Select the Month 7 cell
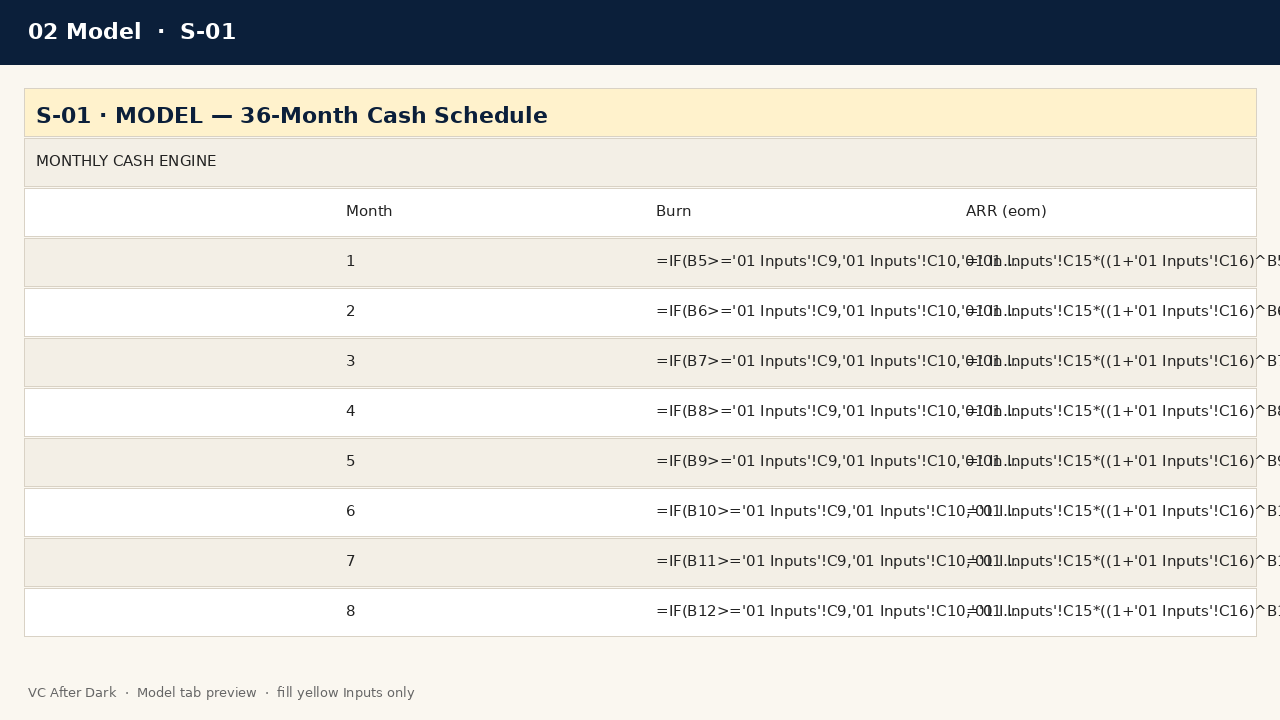 click(489, 562)
